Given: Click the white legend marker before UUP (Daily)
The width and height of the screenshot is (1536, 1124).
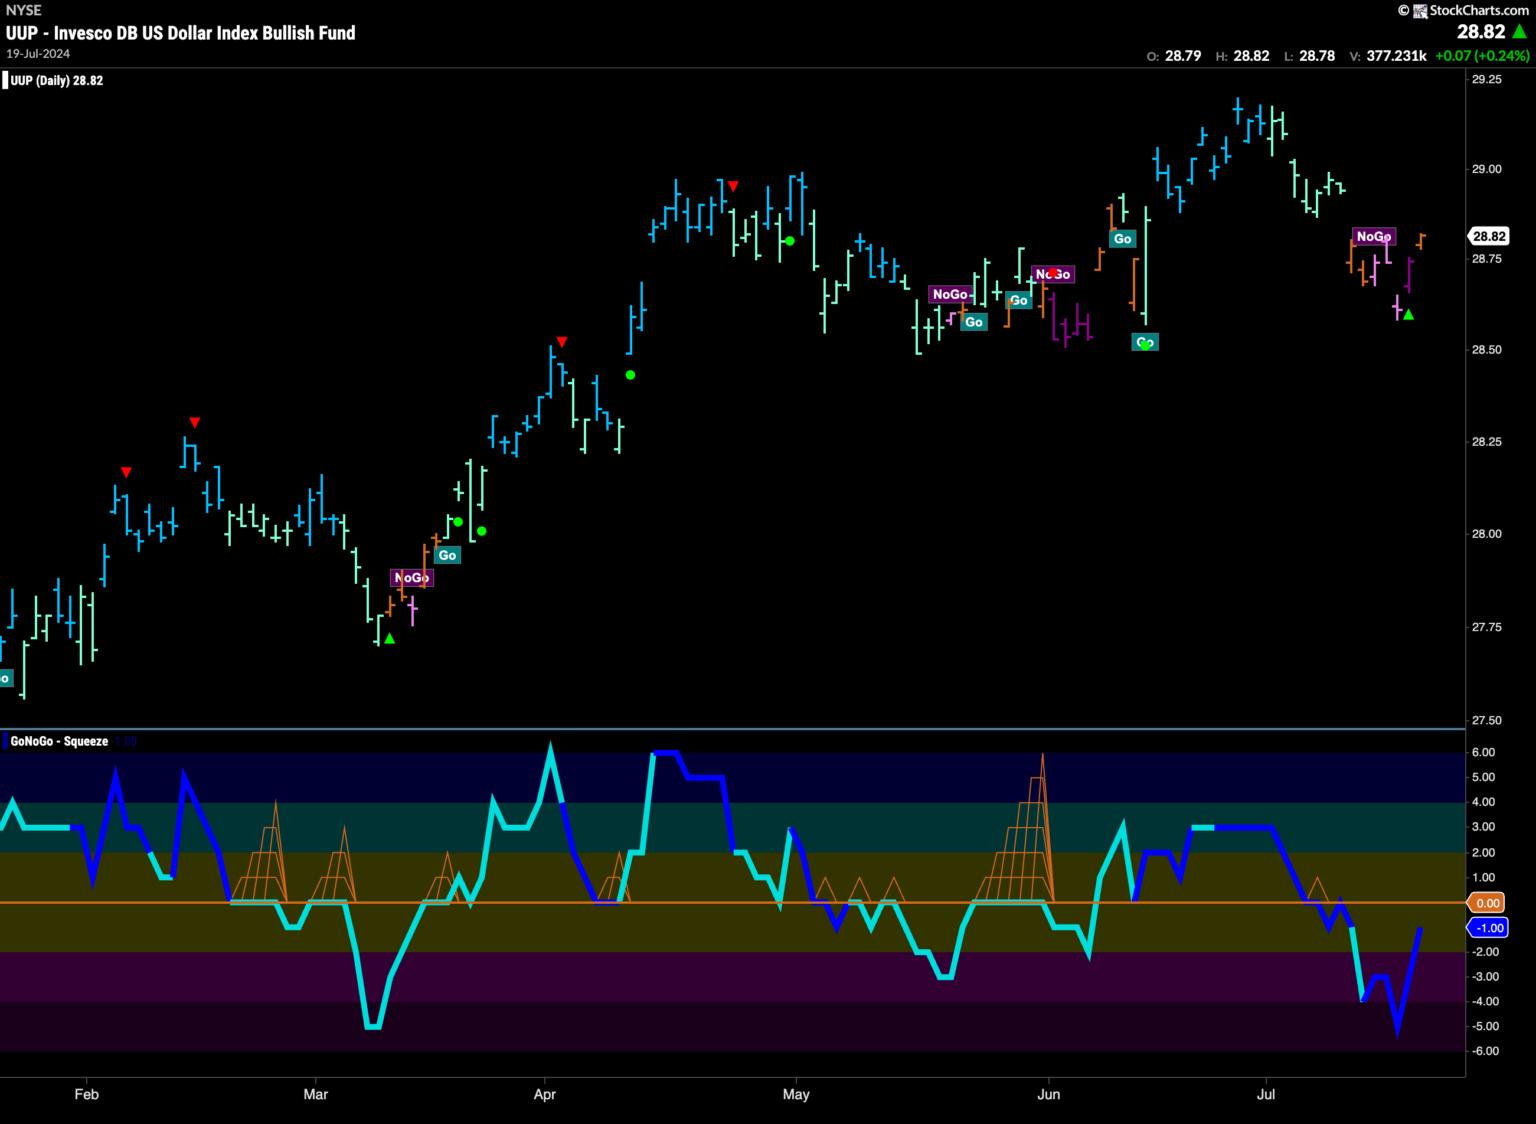Looking at the screenshot, I should pos(5,81).
